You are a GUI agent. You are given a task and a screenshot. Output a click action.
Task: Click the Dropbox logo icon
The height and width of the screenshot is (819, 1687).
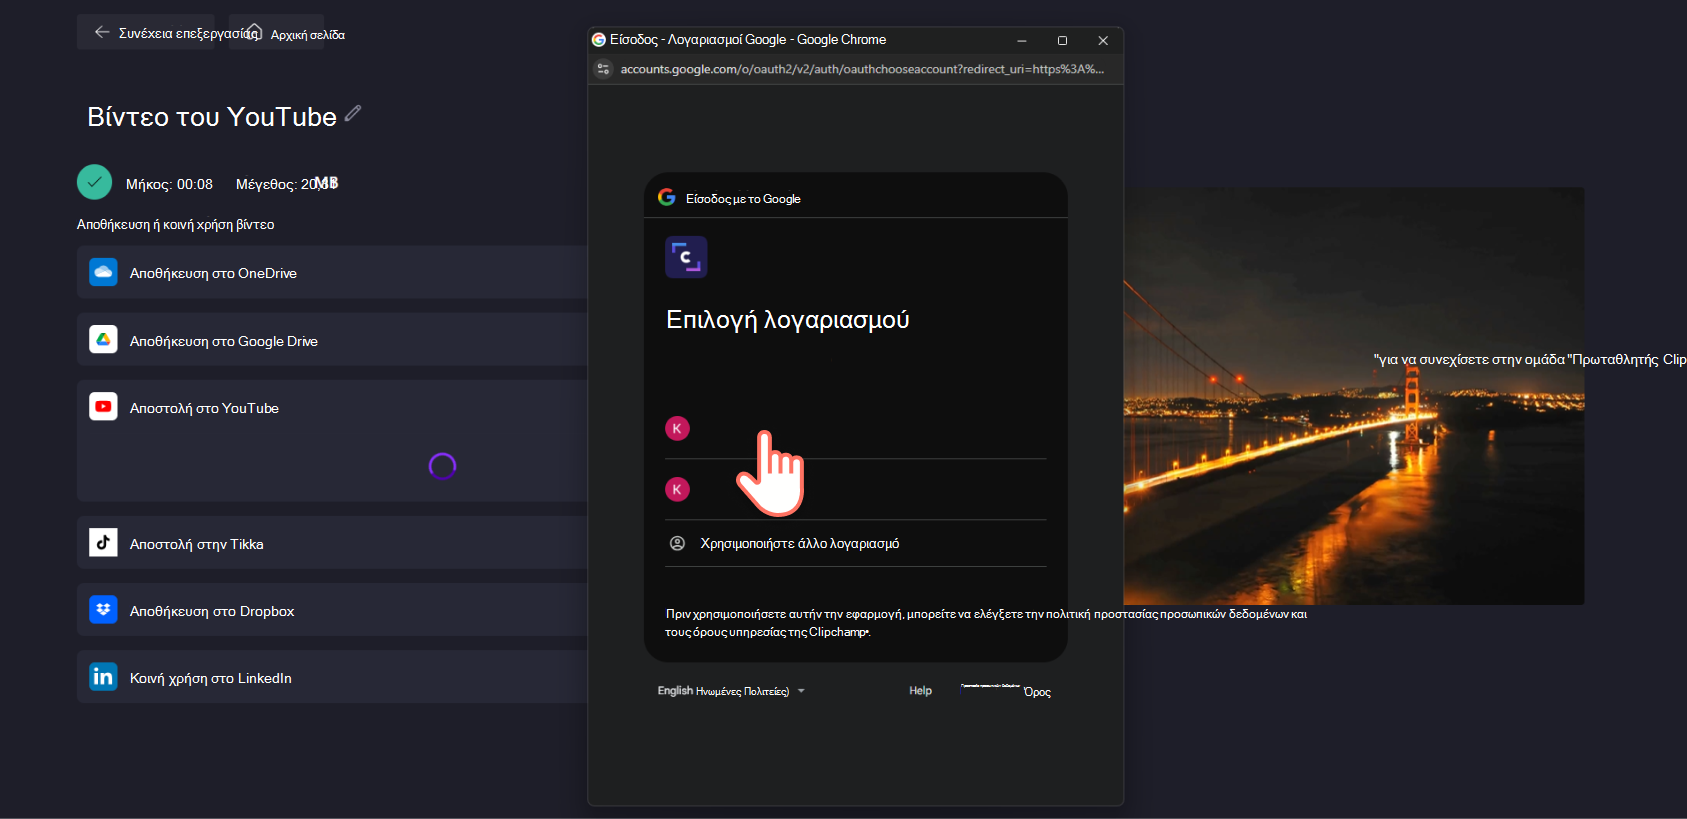[103, 610]
